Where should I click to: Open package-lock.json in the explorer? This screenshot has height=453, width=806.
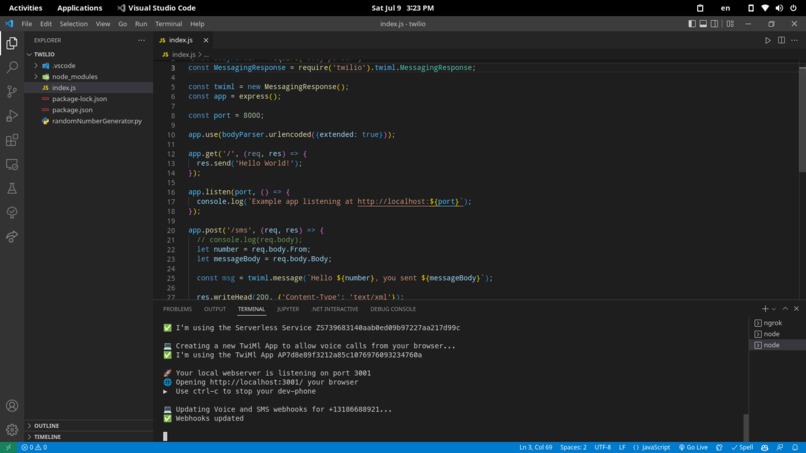pyautogui.click(x=79, y=99)
